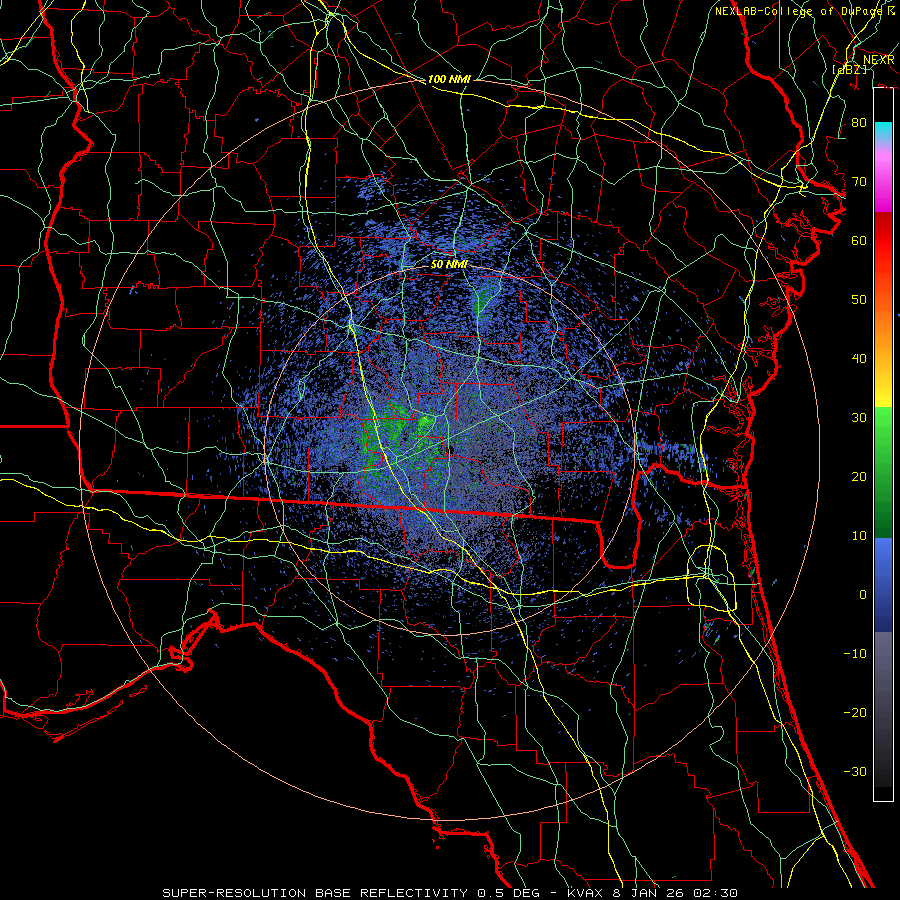900x900 pixels.
Task: Click the NEXR label above the color scale
Action: click(879, 60)
